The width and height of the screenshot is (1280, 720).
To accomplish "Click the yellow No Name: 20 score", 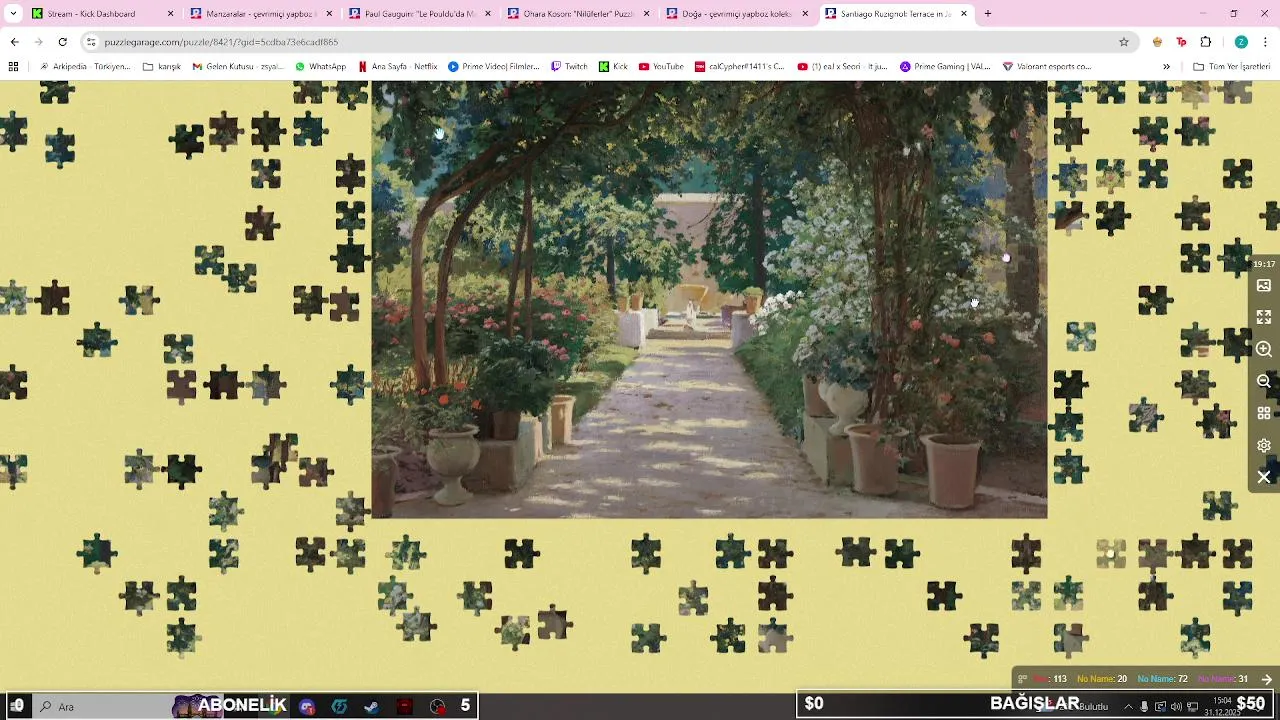I will pyautogui.click(x=1102, y=679).
